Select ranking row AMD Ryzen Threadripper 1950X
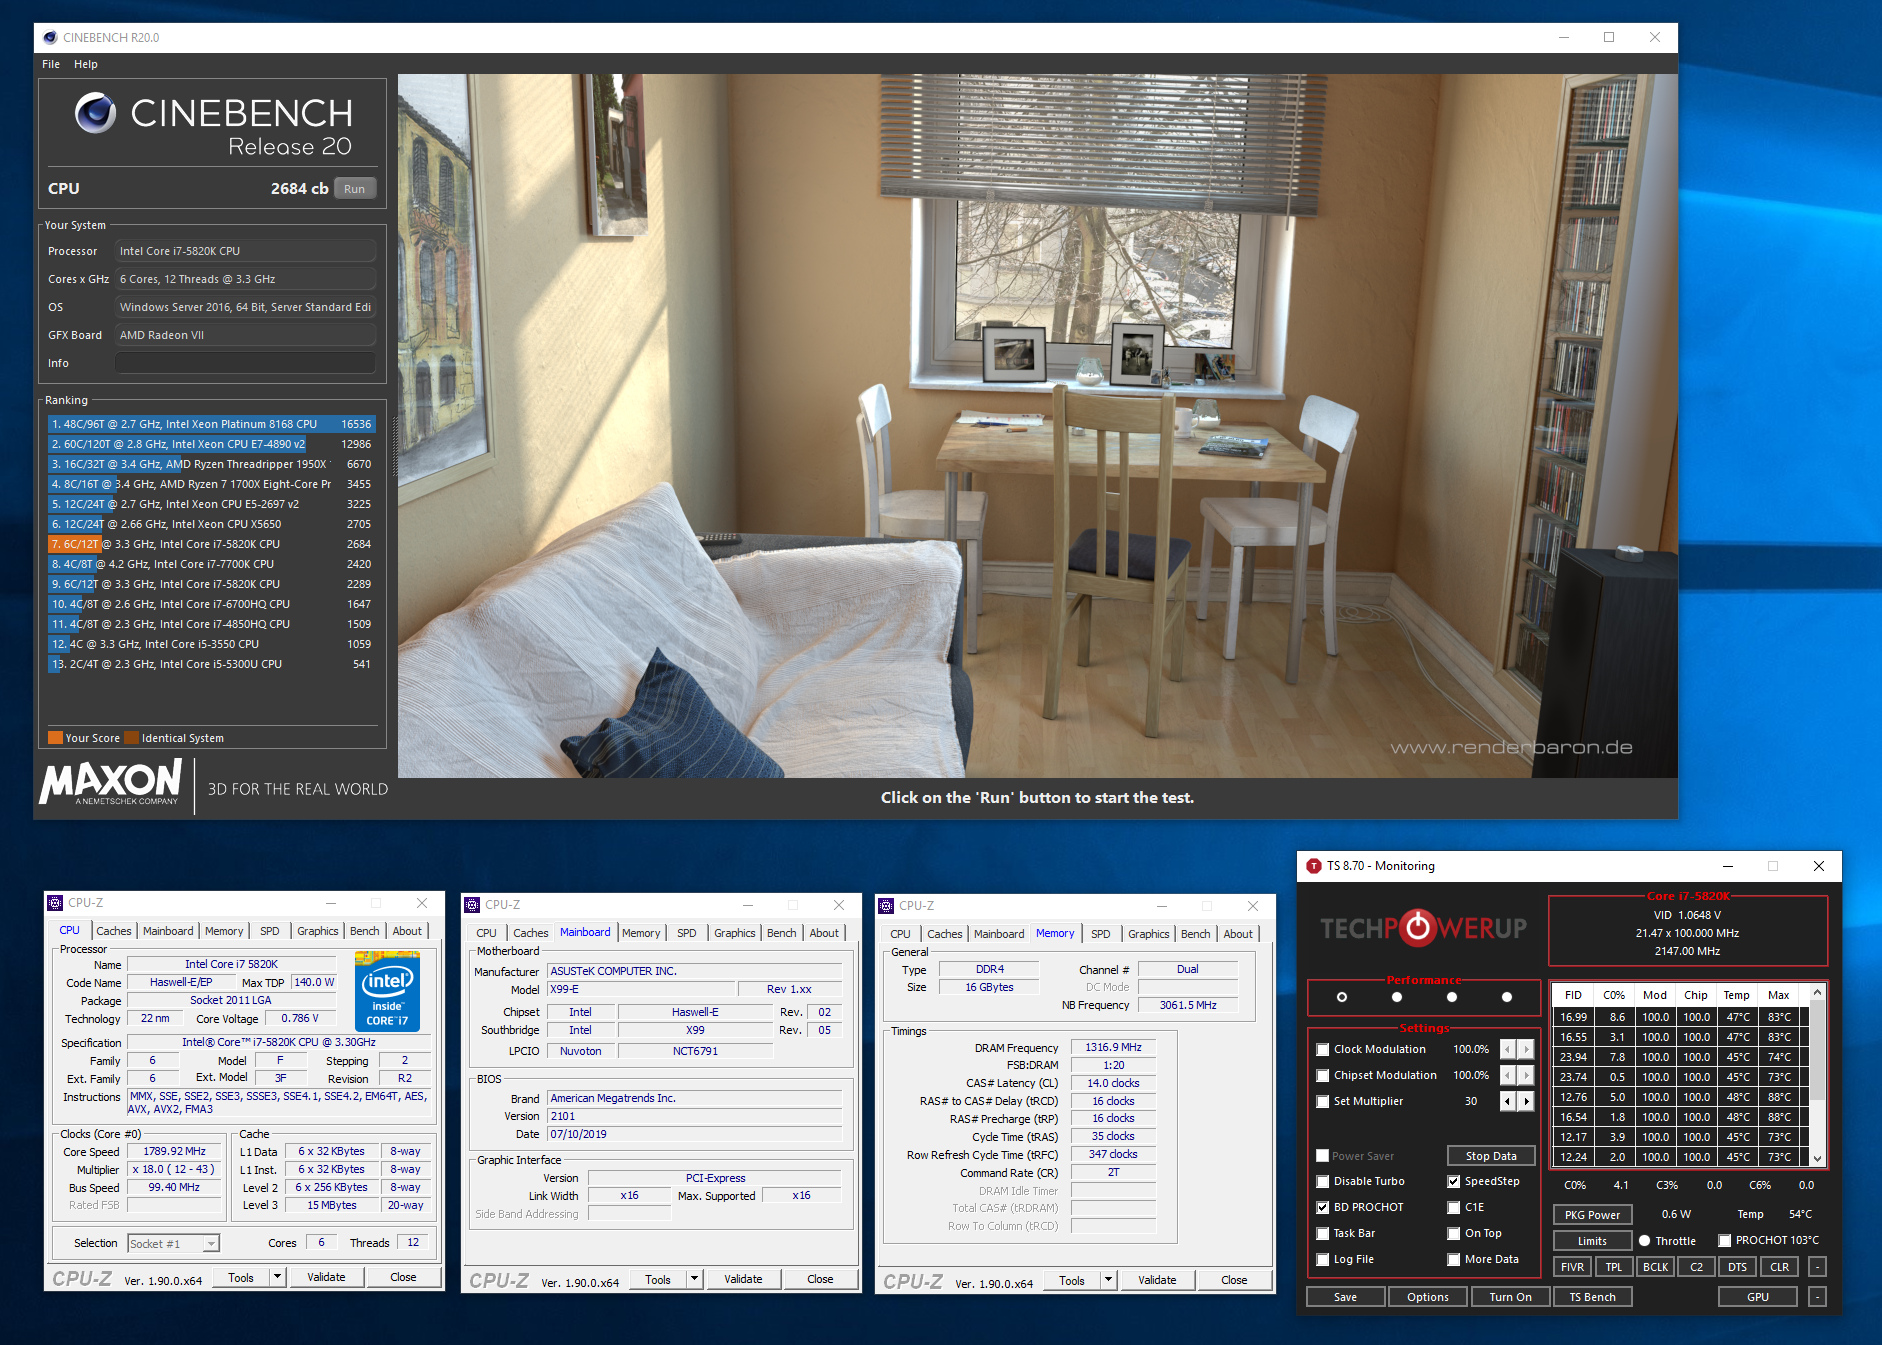1882x1345 pixels. (211, 464)
